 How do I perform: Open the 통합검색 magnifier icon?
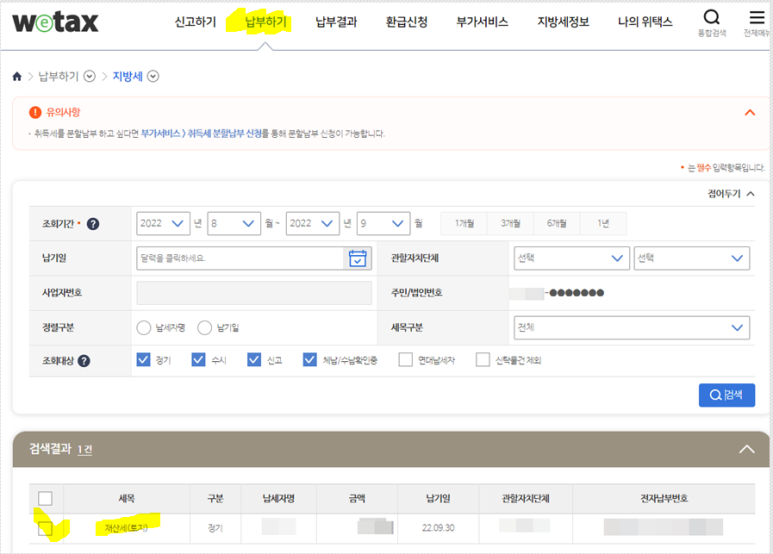(711, 18)
